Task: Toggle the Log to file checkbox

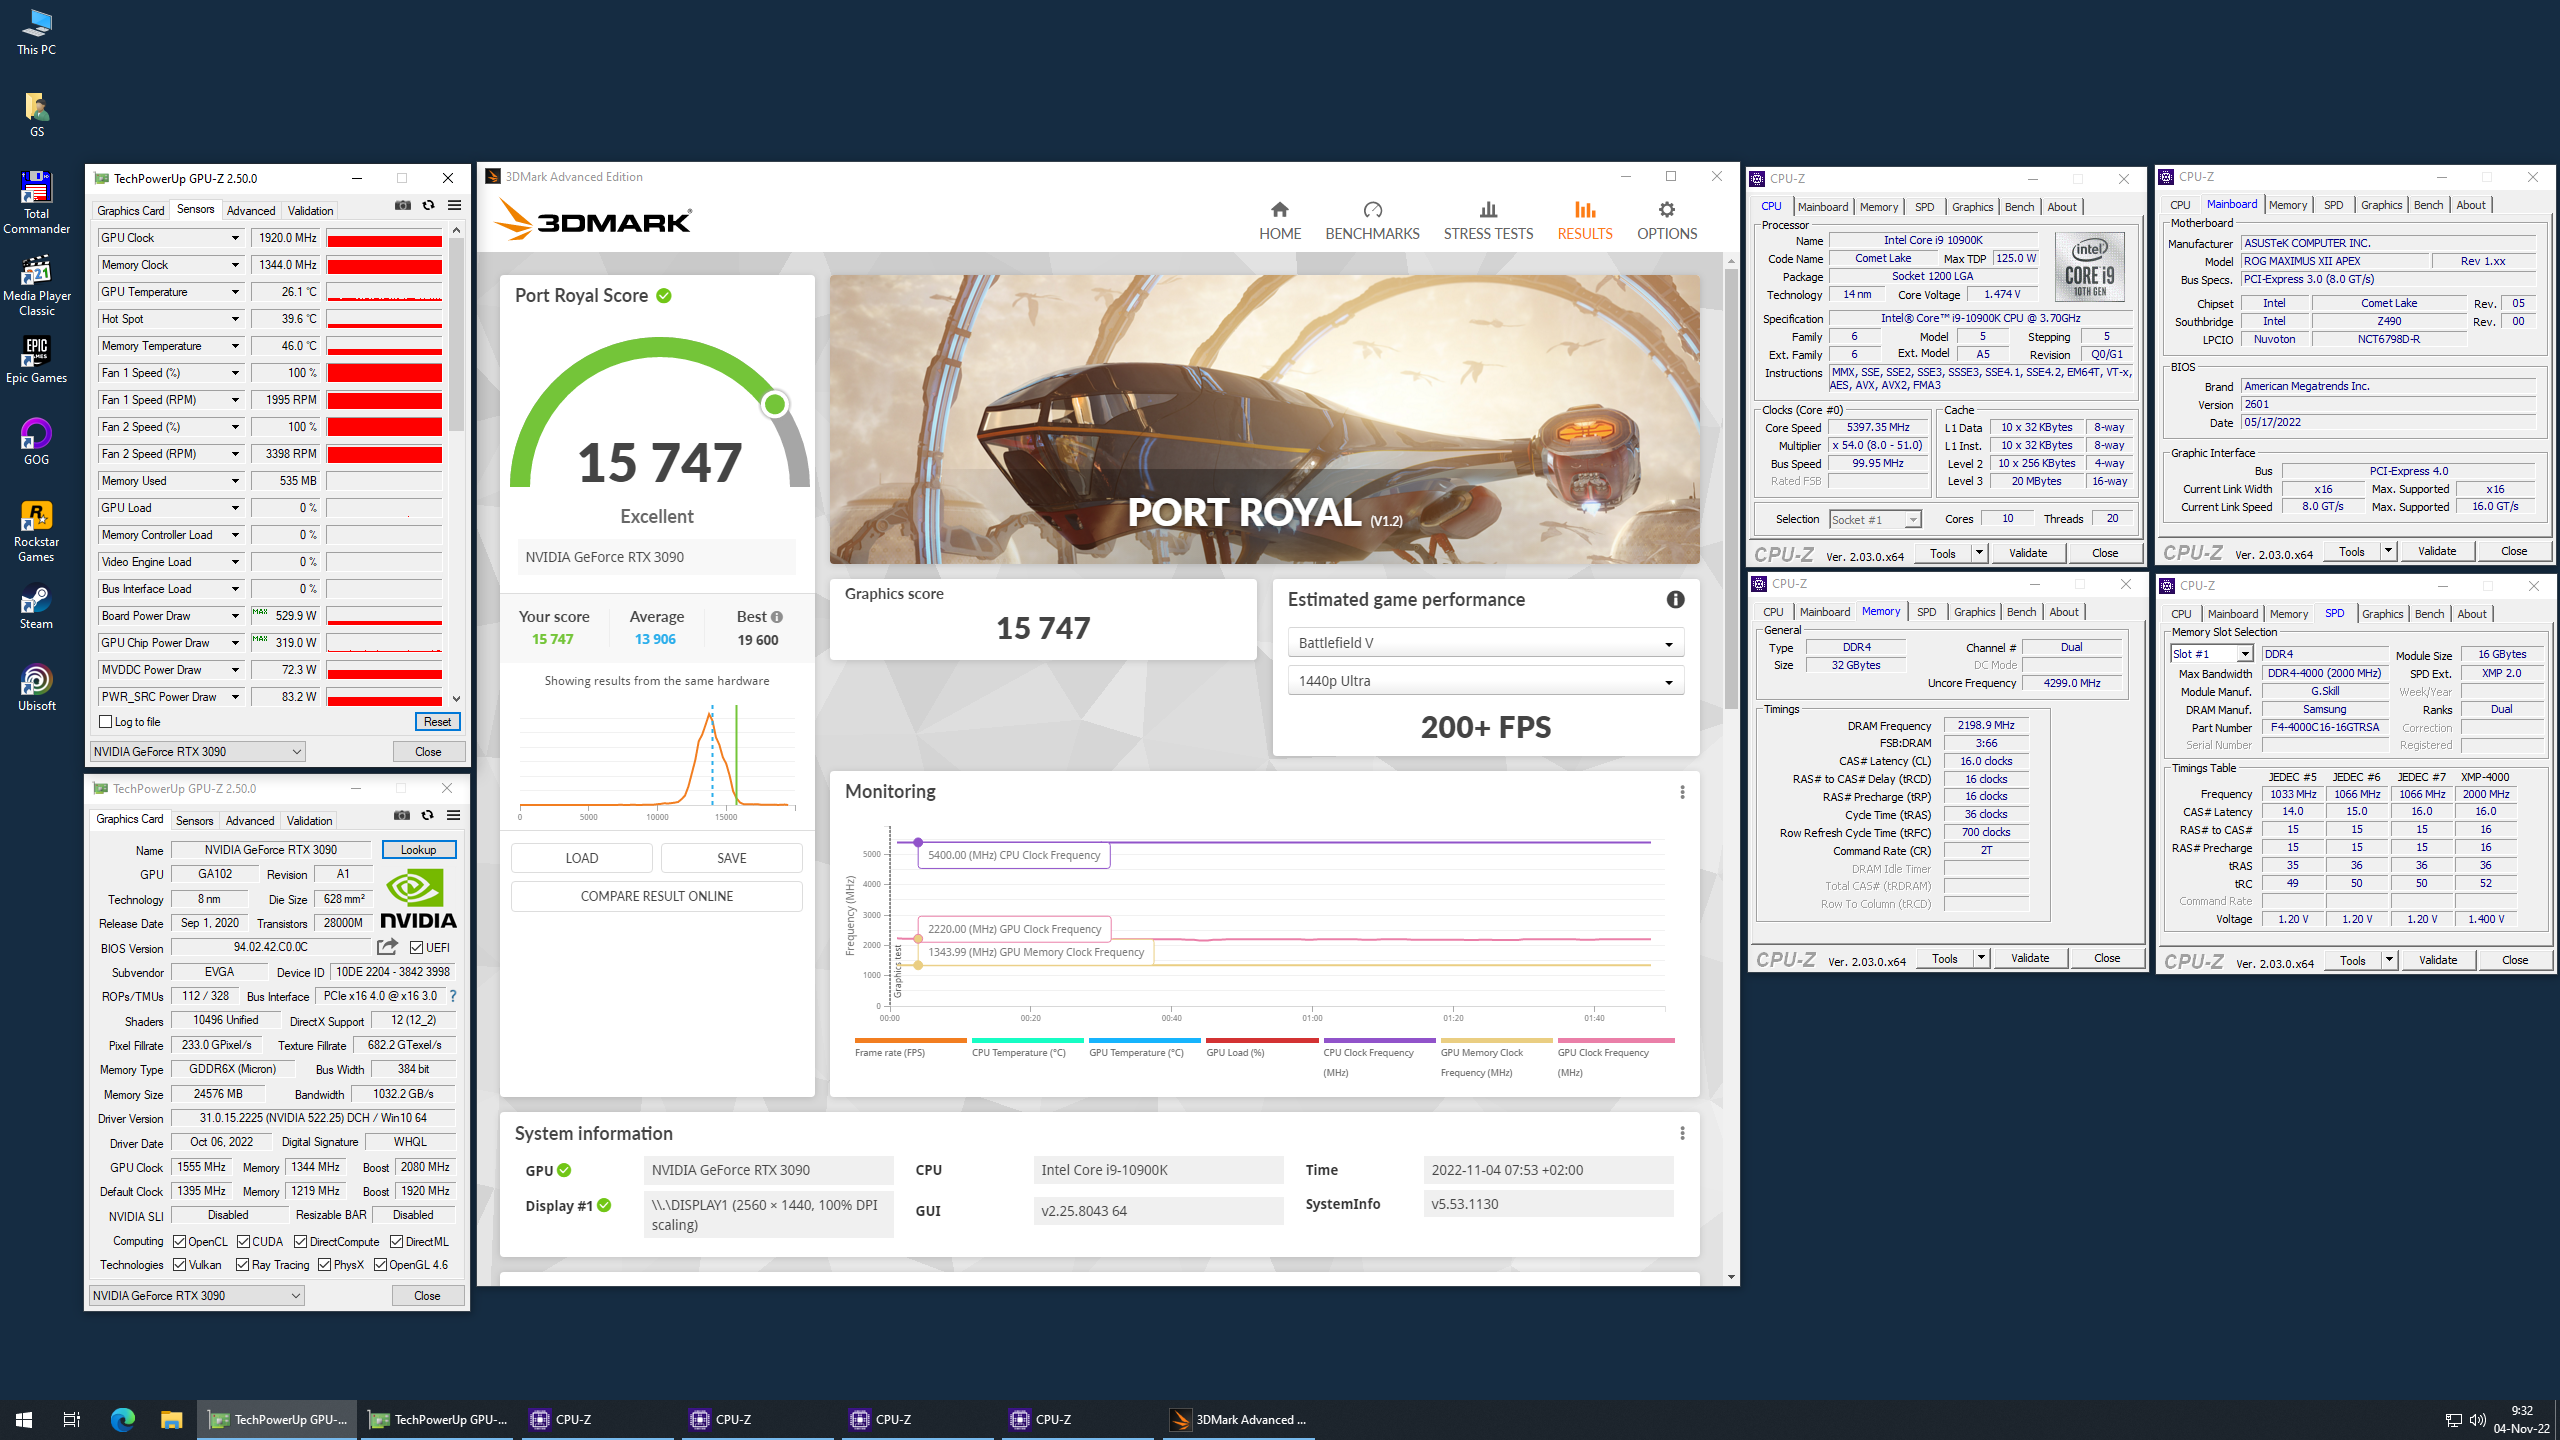Action: pos(105,722)
